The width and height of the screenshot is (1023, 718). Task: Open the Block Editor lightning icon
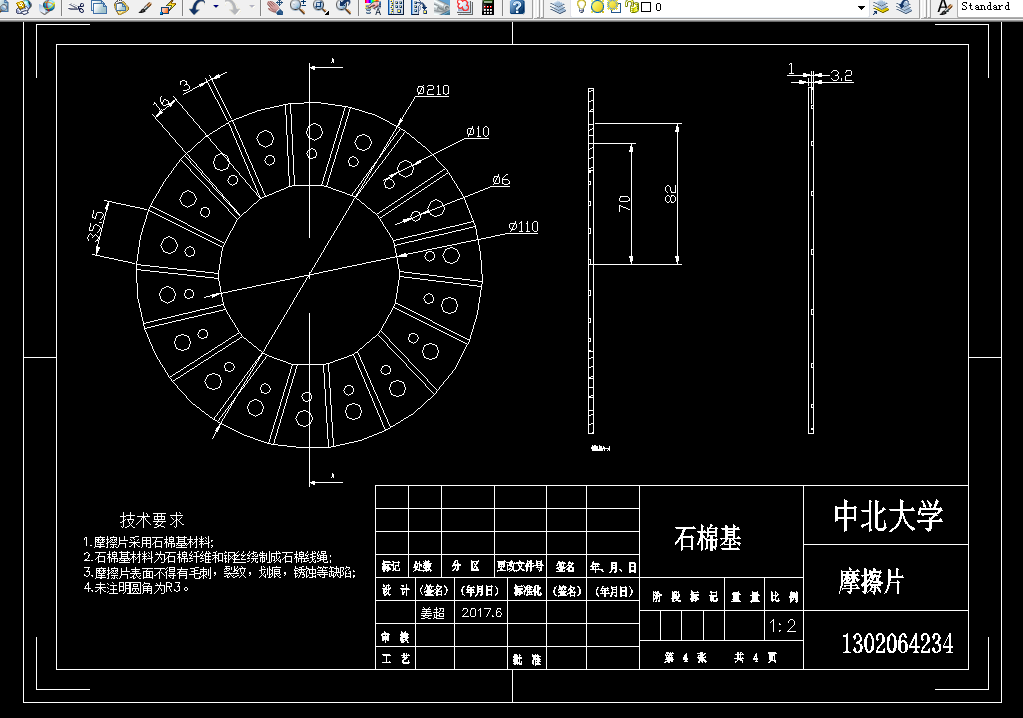pyautogui.click(x=168, y=7)
